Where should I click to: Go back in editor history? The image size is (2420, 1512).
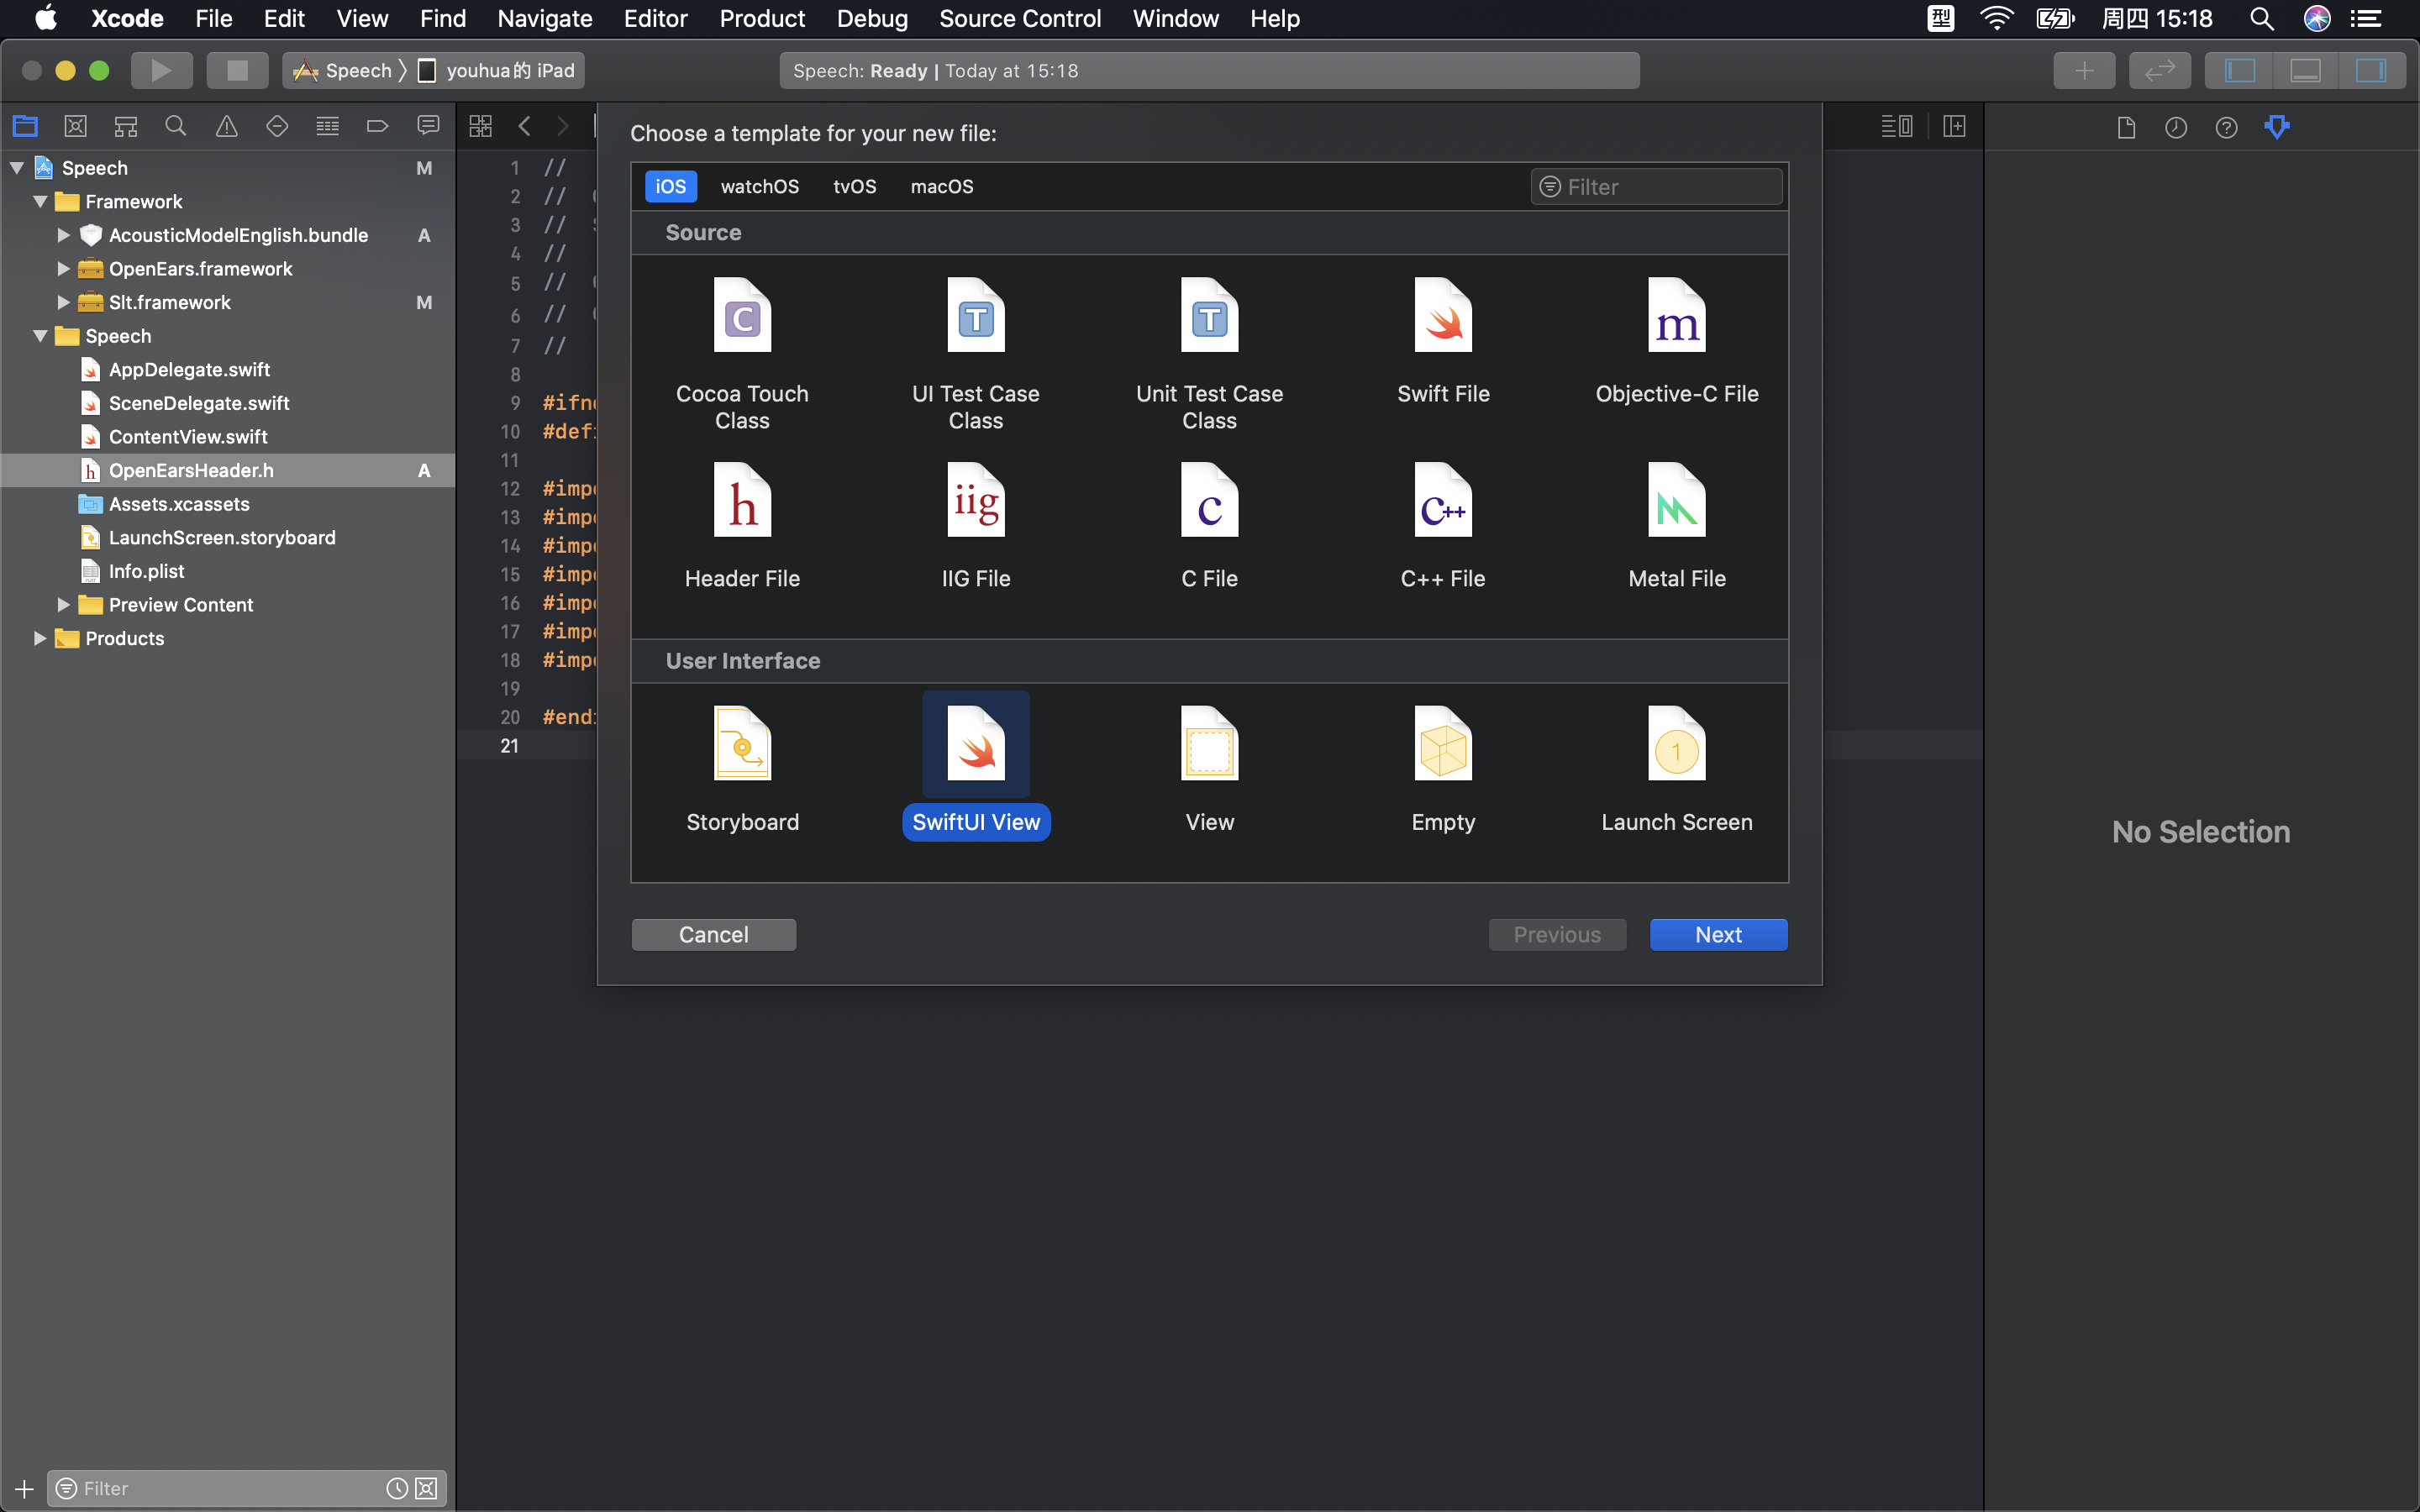pyautogui.click(x=525, y=126)
